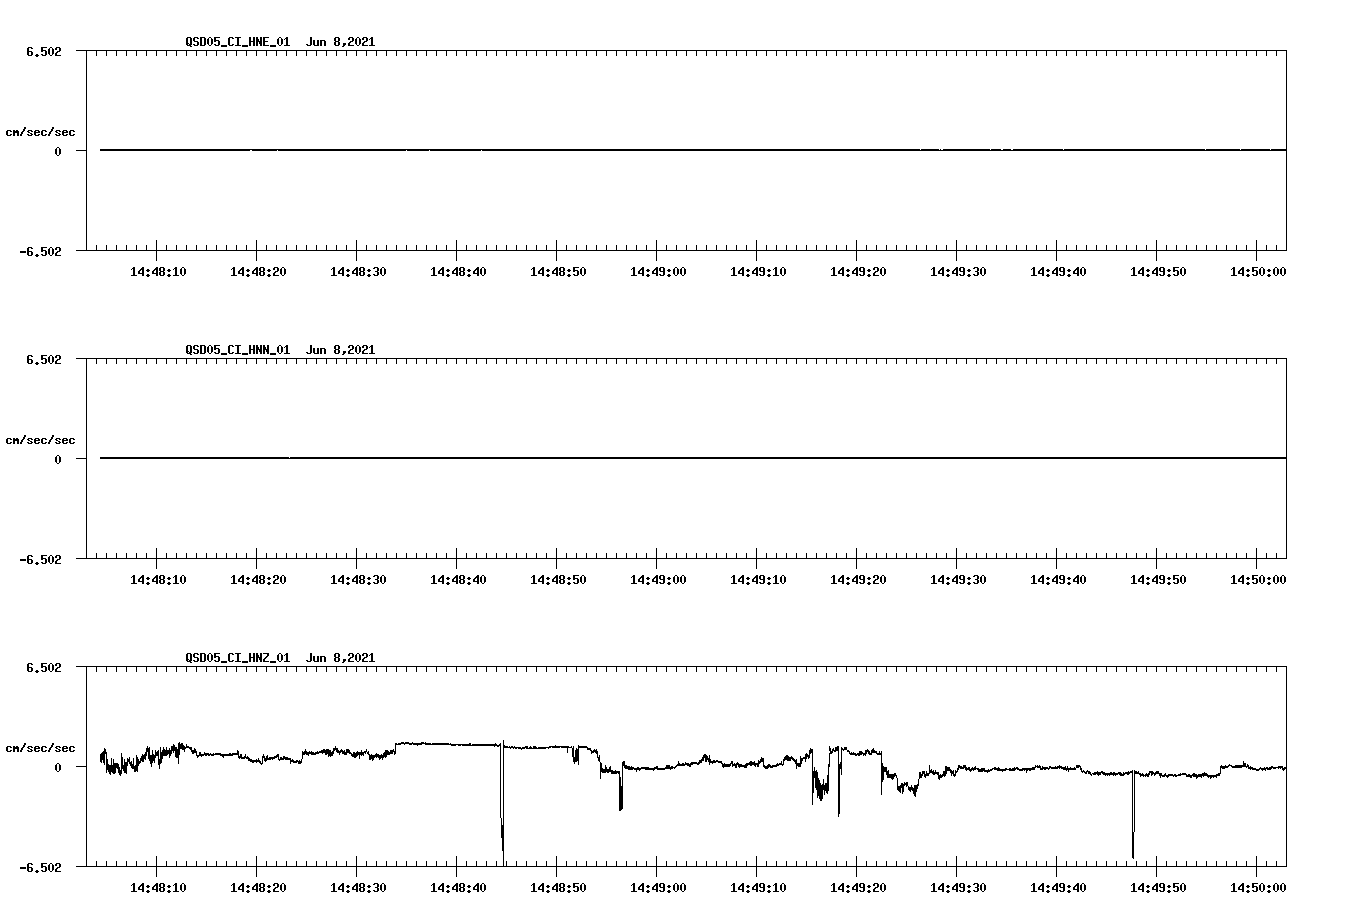The image size is (1358, 924).
Task: Click the 0 axis value on HNE plot
Action: click(x=58, y=151)
